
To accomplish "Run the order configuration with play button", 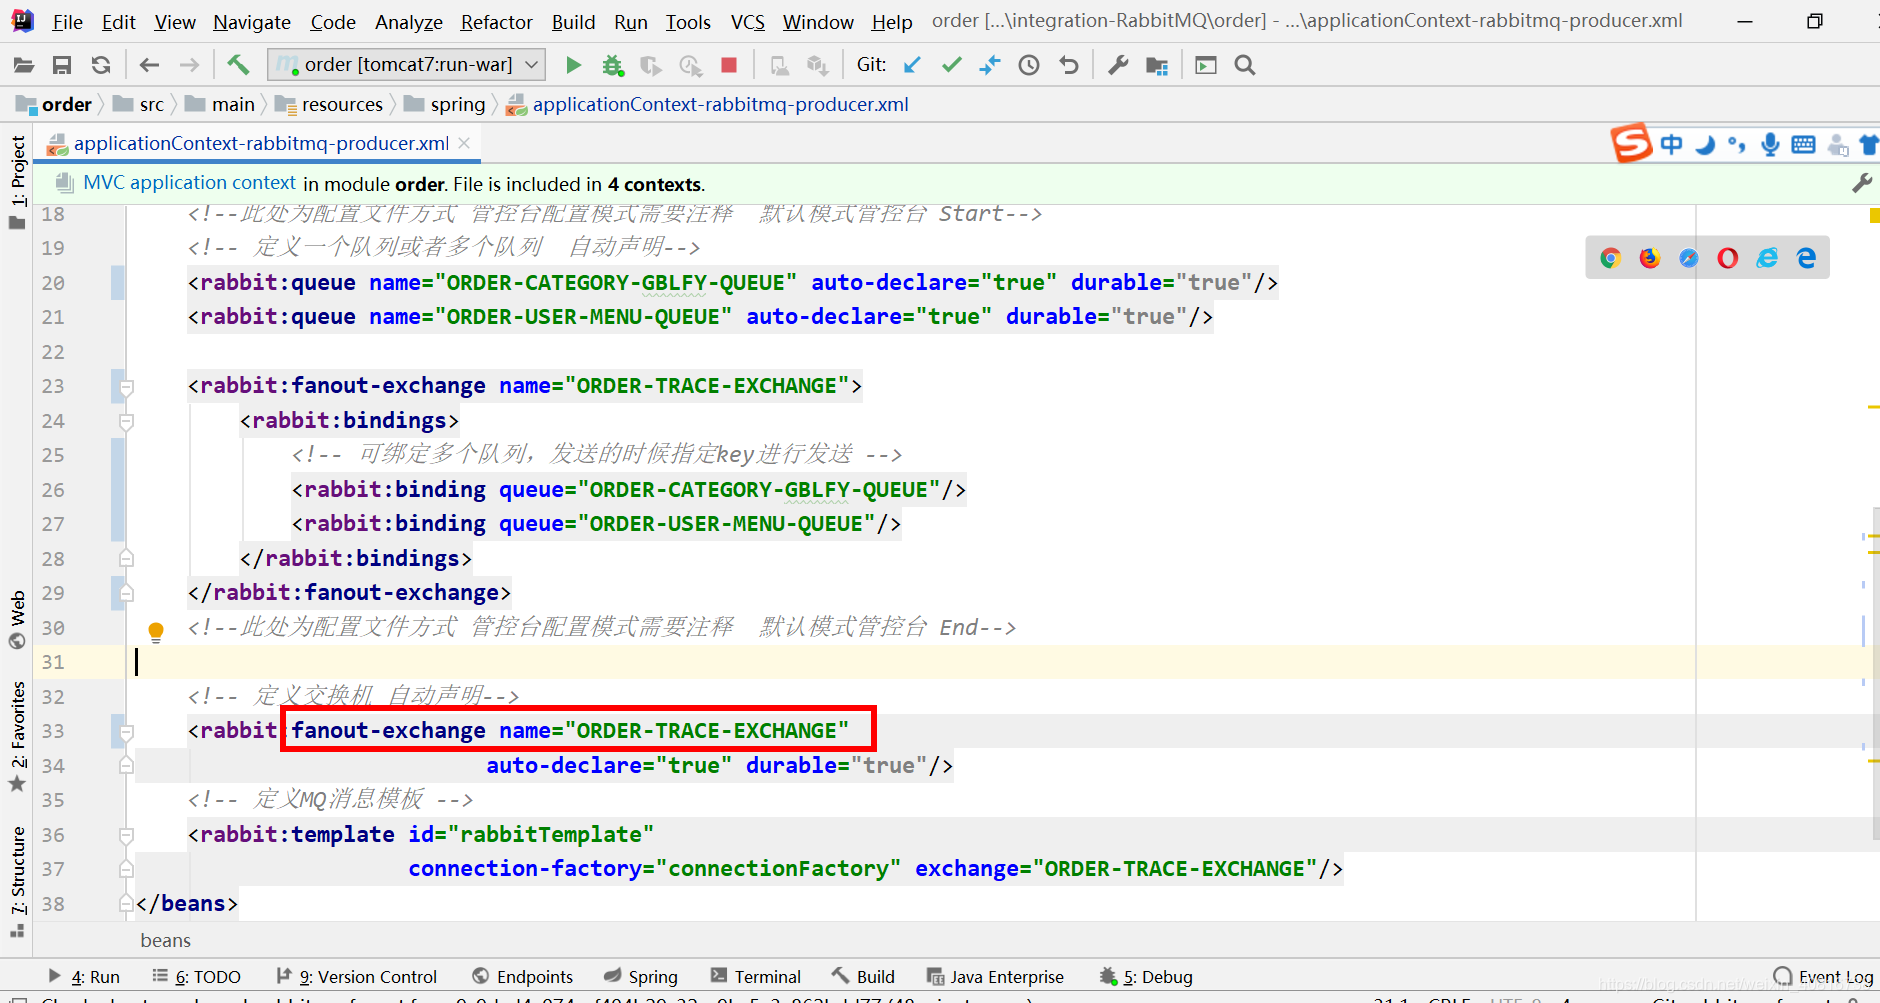I will [573, 65].
